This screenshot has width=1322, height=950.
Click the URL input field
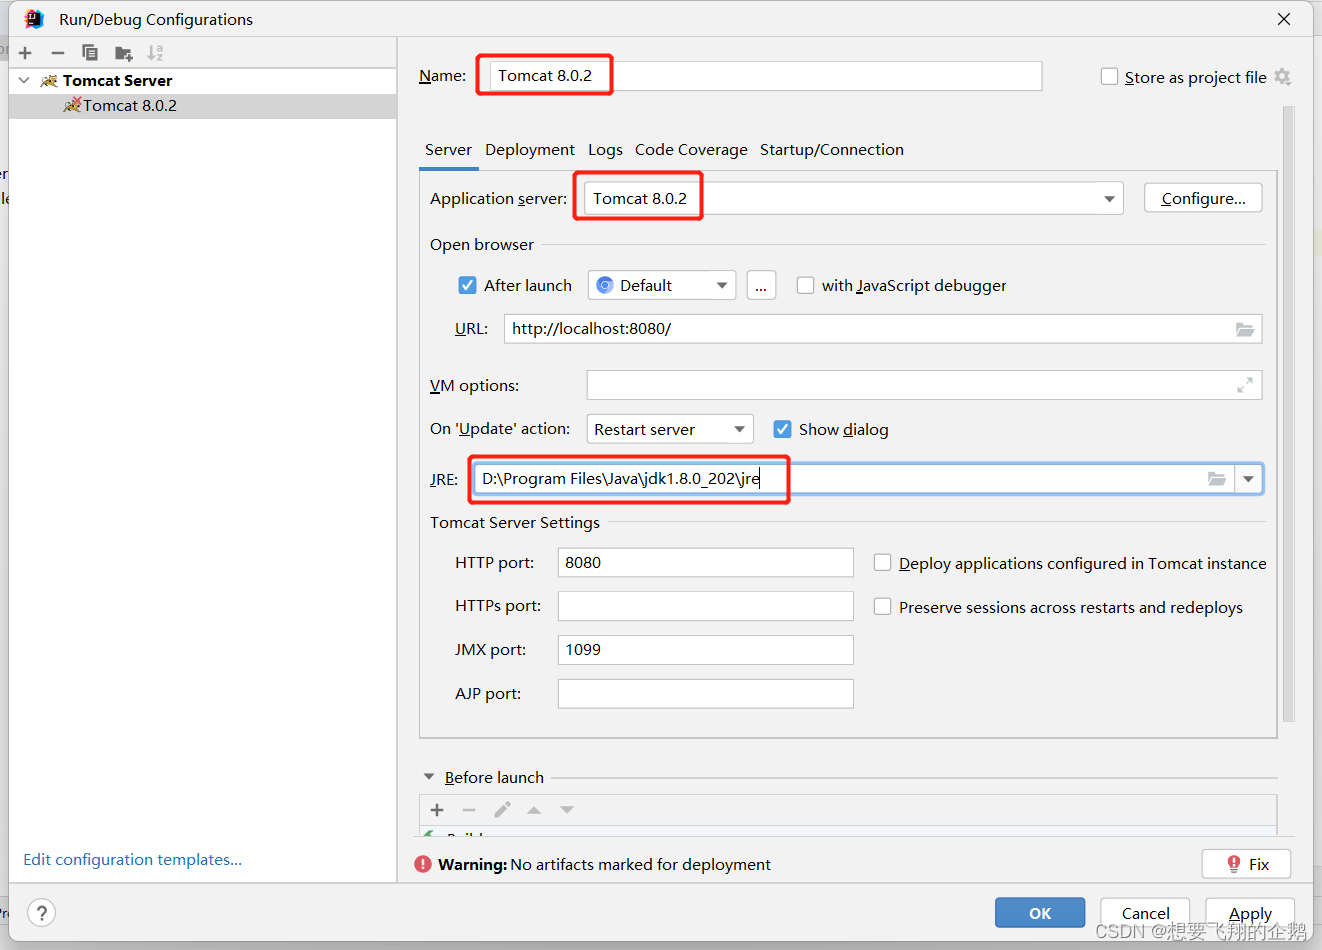pyautogui.click(x=883, y=329)
